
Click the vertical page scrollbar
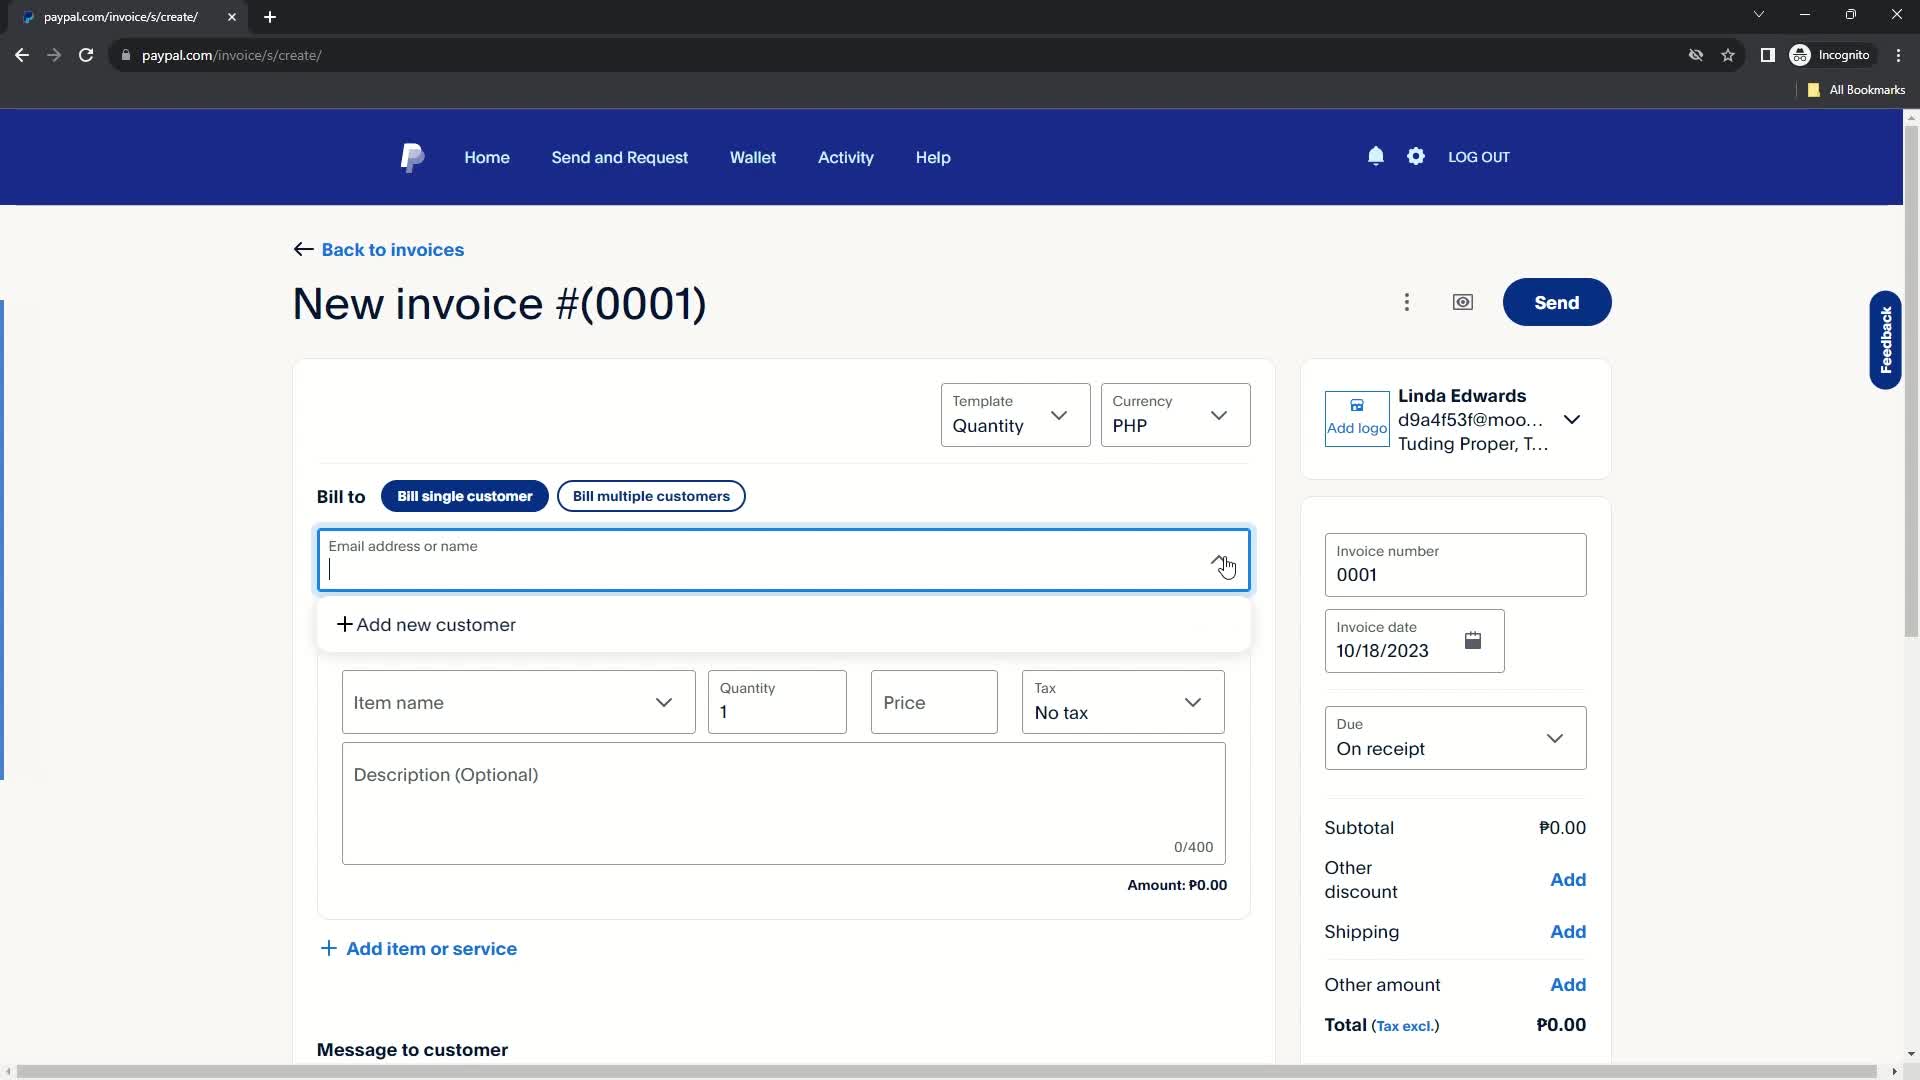[x=1911, y=380]
